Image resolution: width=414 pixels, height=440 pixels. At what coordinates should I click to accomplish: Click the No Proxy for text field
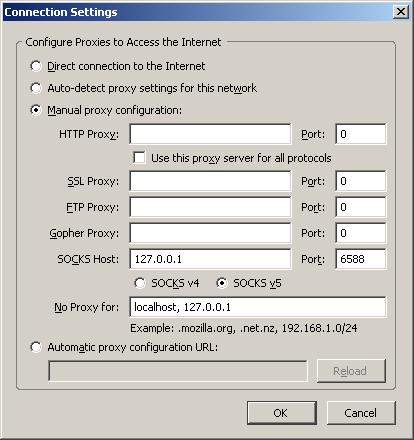(x=258, y=307)
